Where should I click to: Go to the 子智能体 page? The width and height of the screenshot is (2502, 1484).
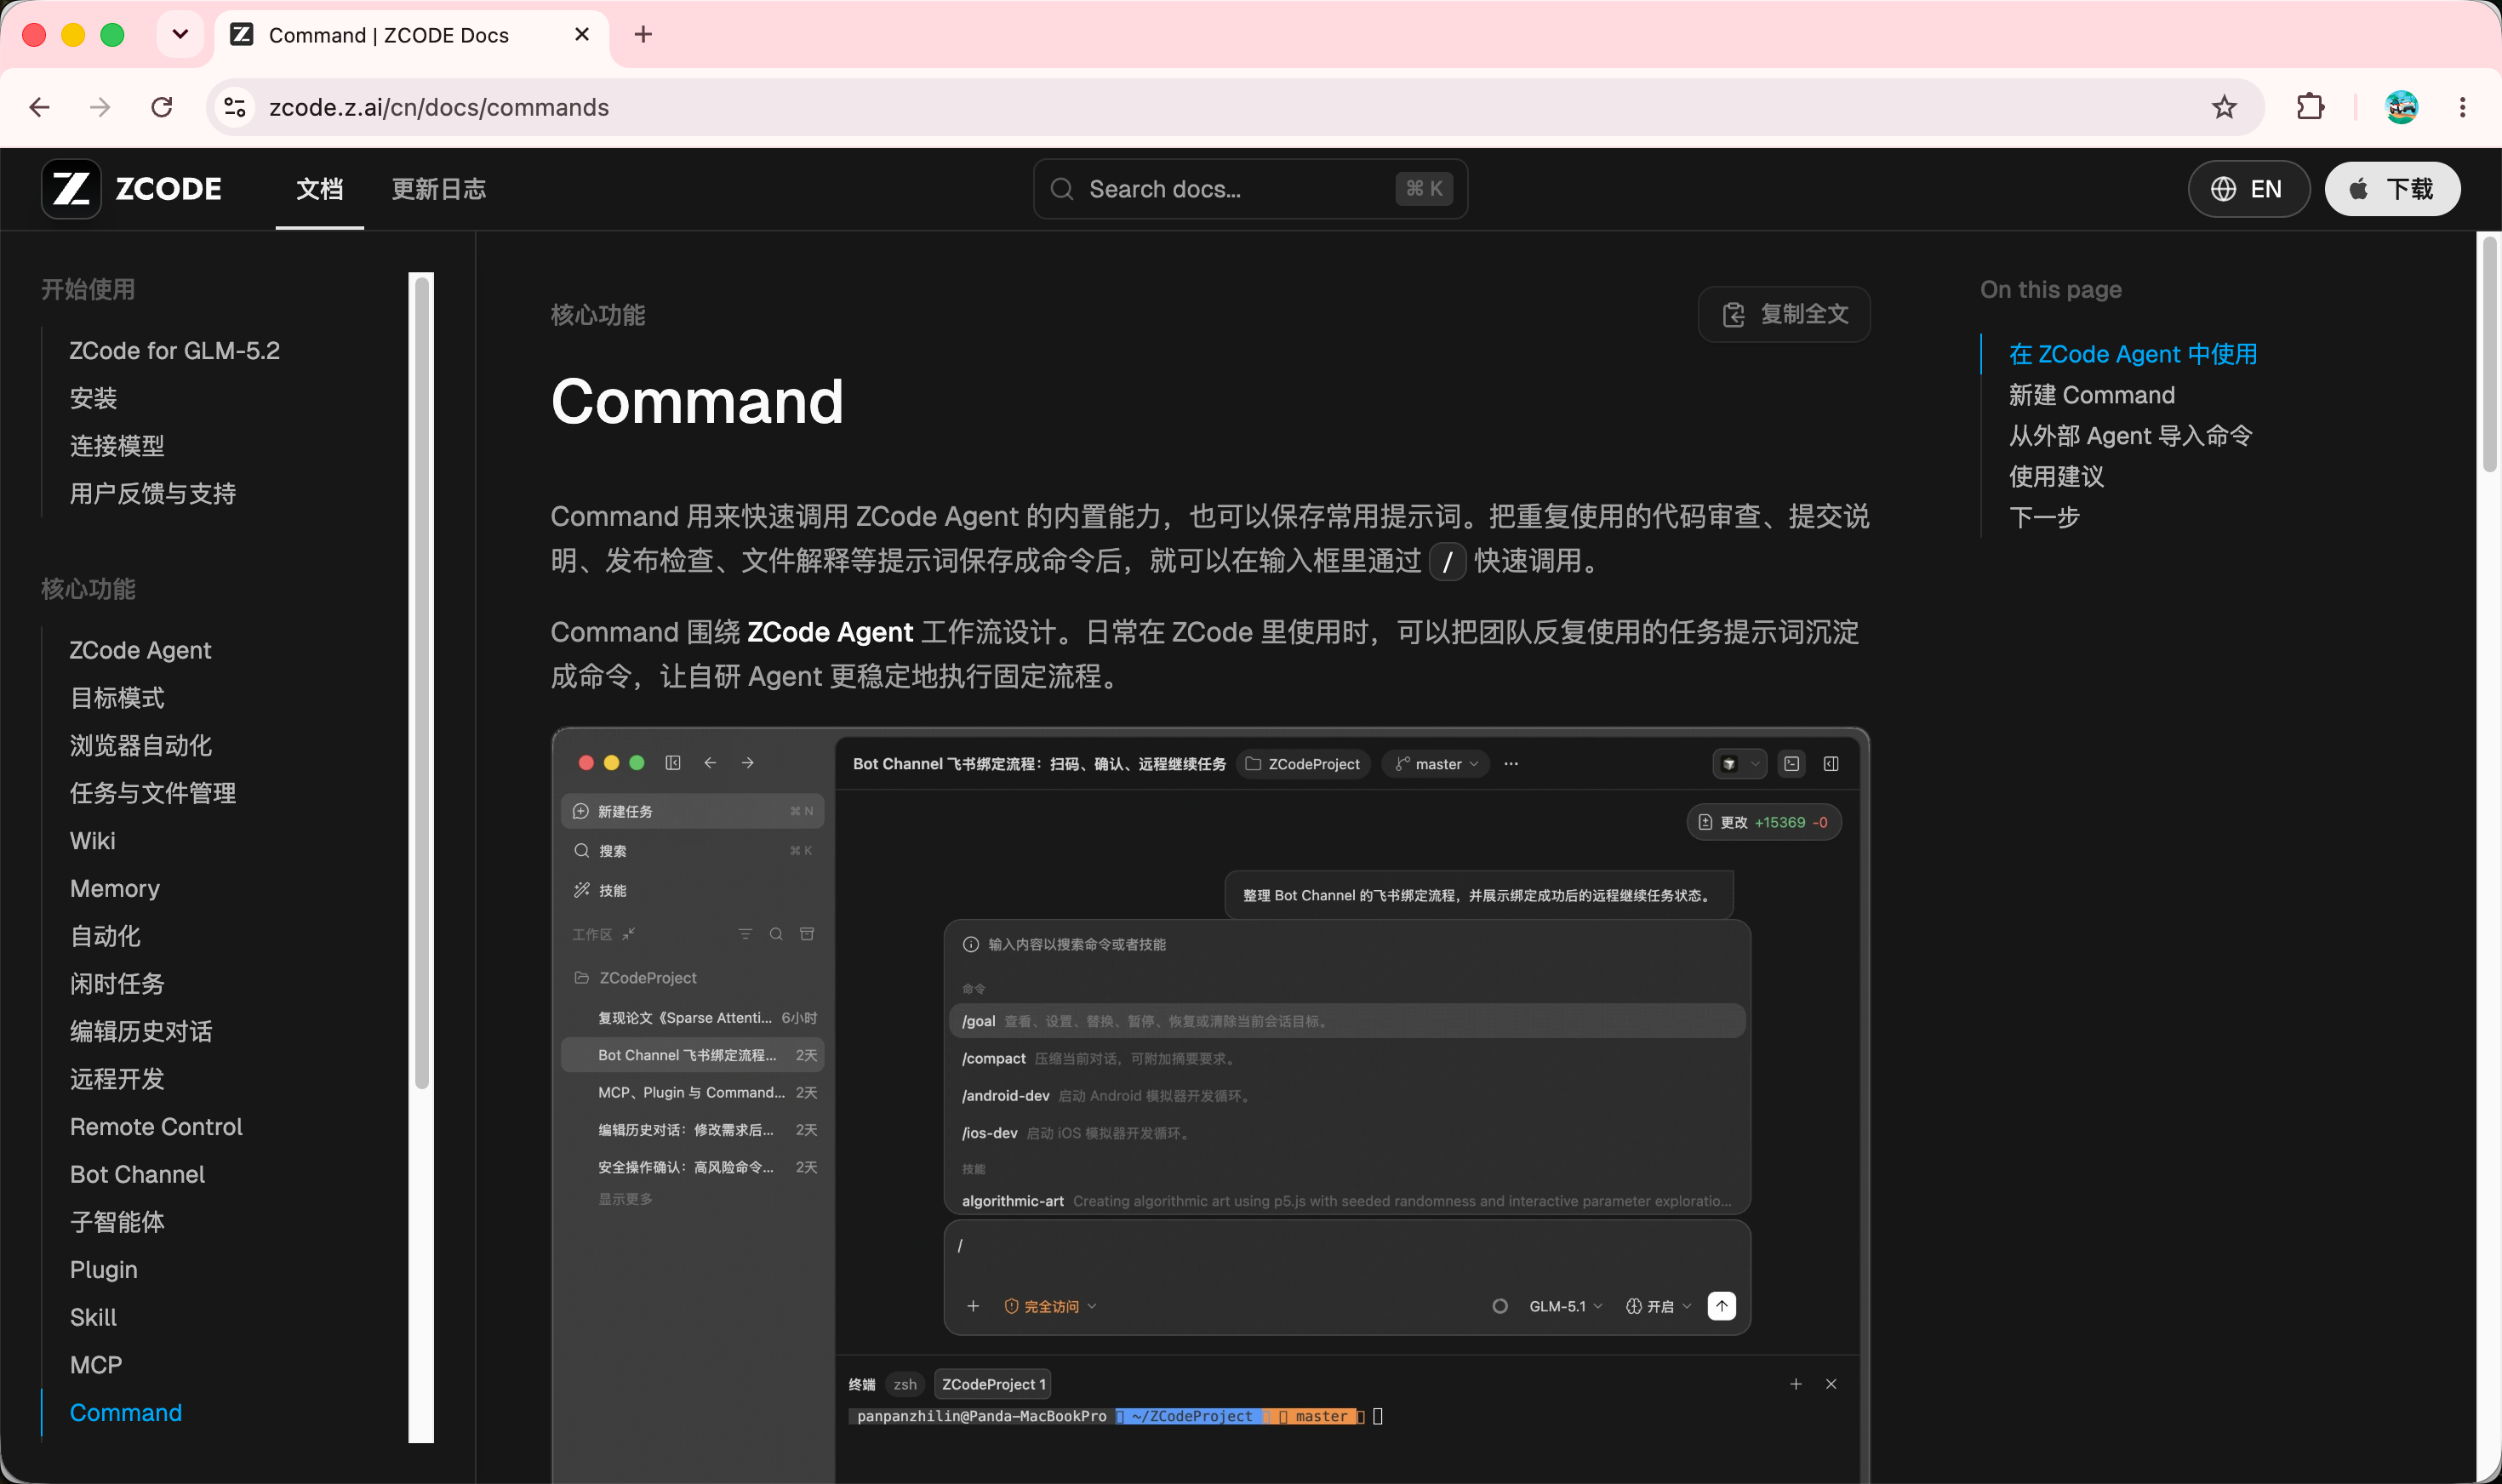tap(117, 1222)
